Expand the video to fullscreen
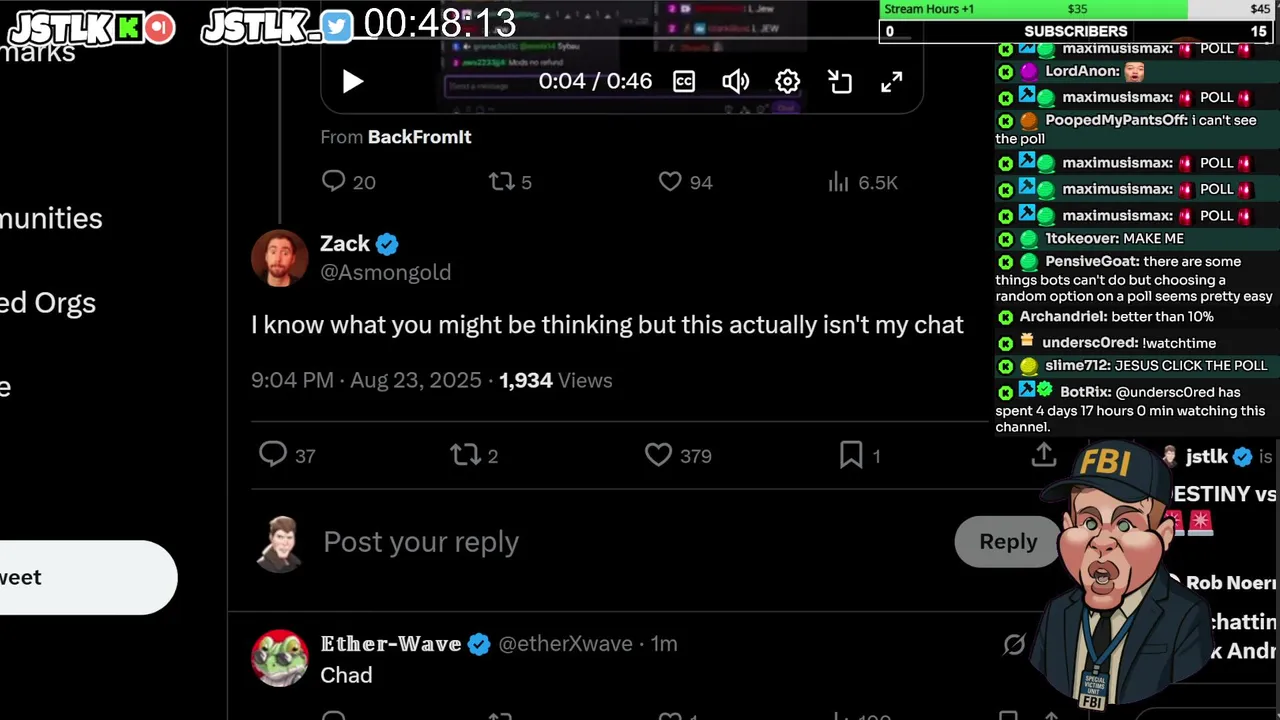This screenshot has width=1280, height=720. pyautogui.click(x=892, y=82)
